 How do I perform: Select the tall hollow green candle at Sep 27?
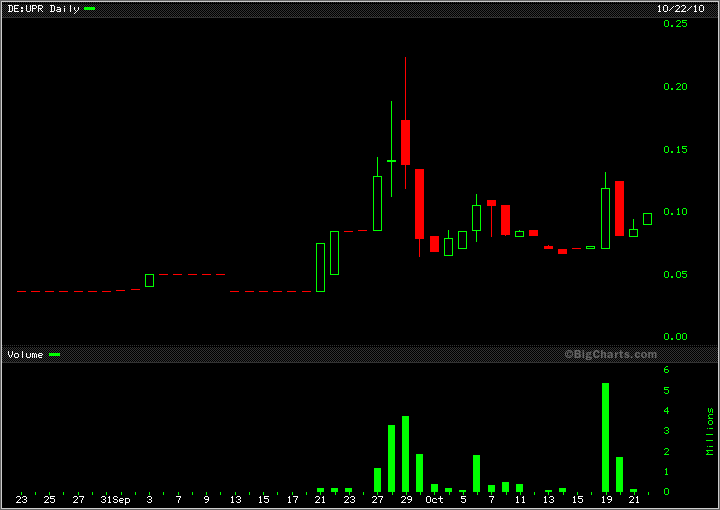click(377, 203)
